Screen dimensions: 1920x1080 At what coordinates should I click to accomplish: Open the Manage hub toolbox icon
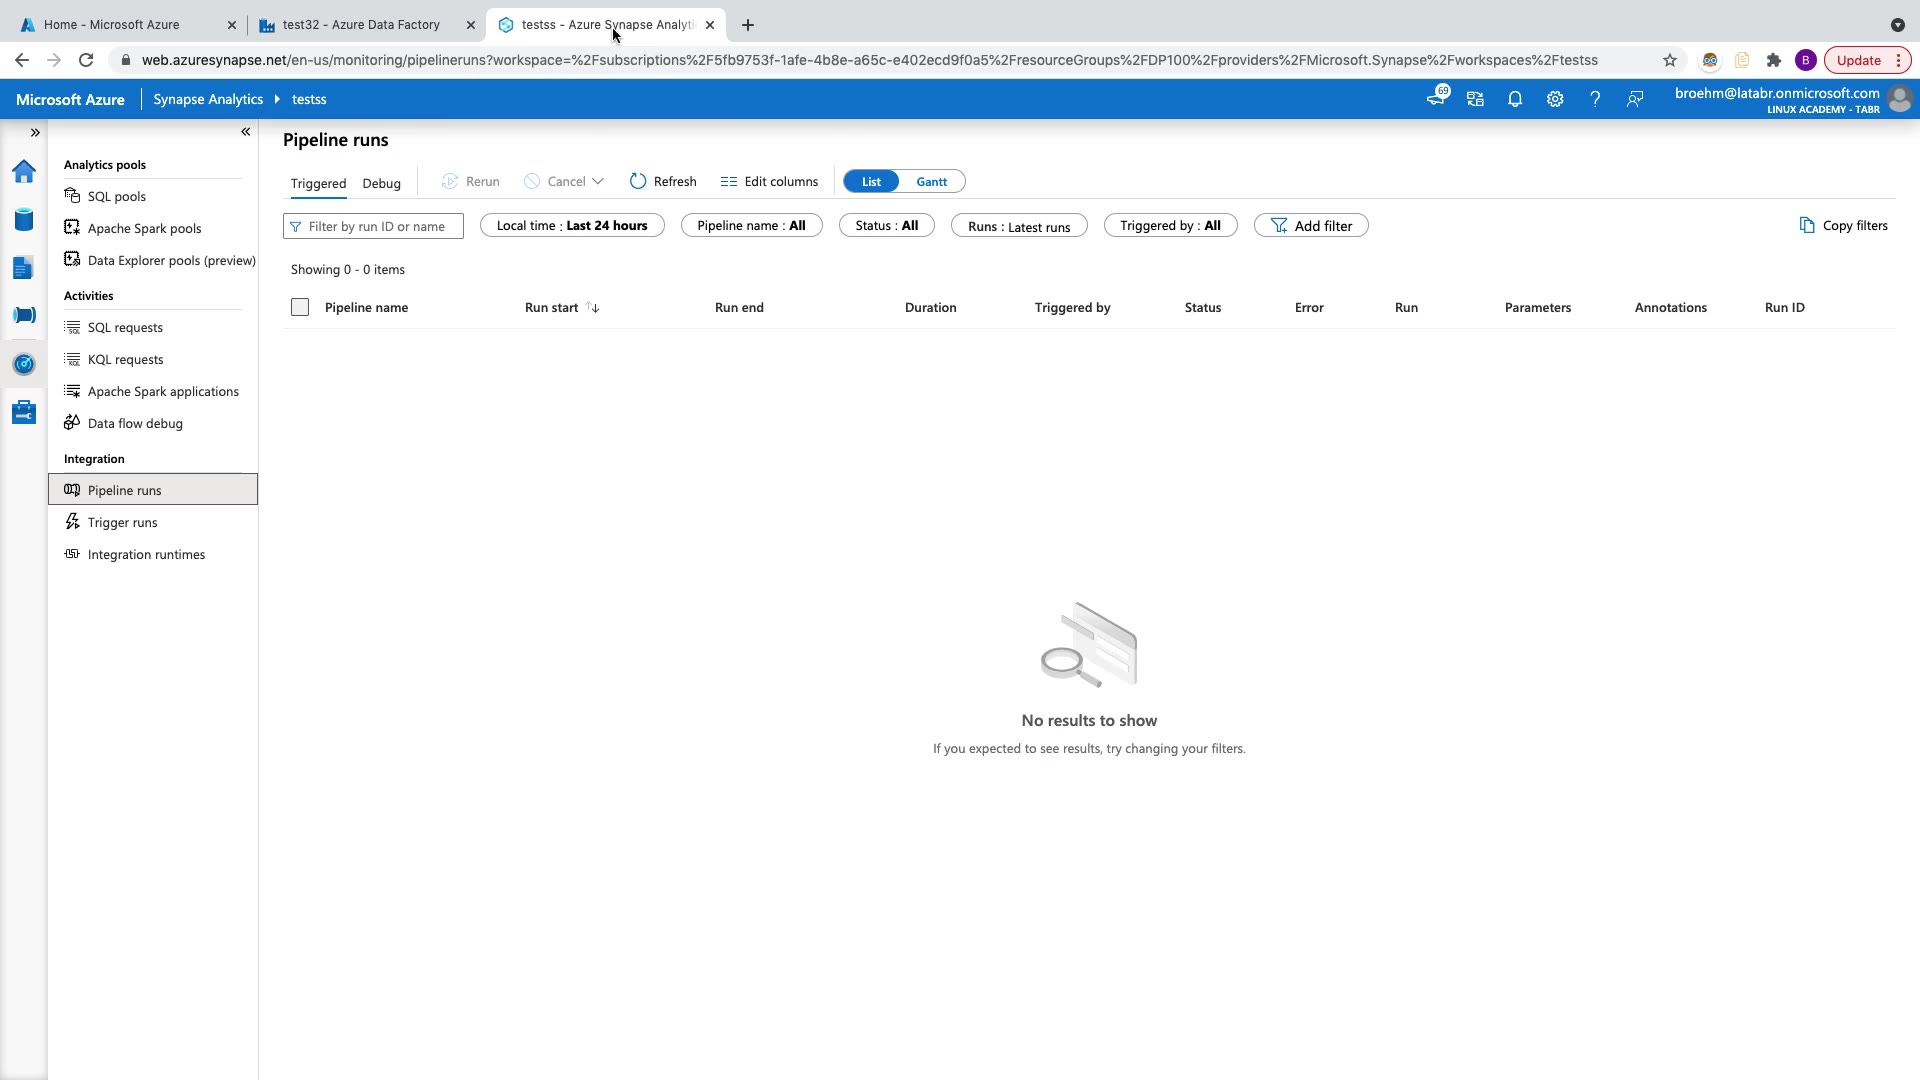[x=24, y=412]
